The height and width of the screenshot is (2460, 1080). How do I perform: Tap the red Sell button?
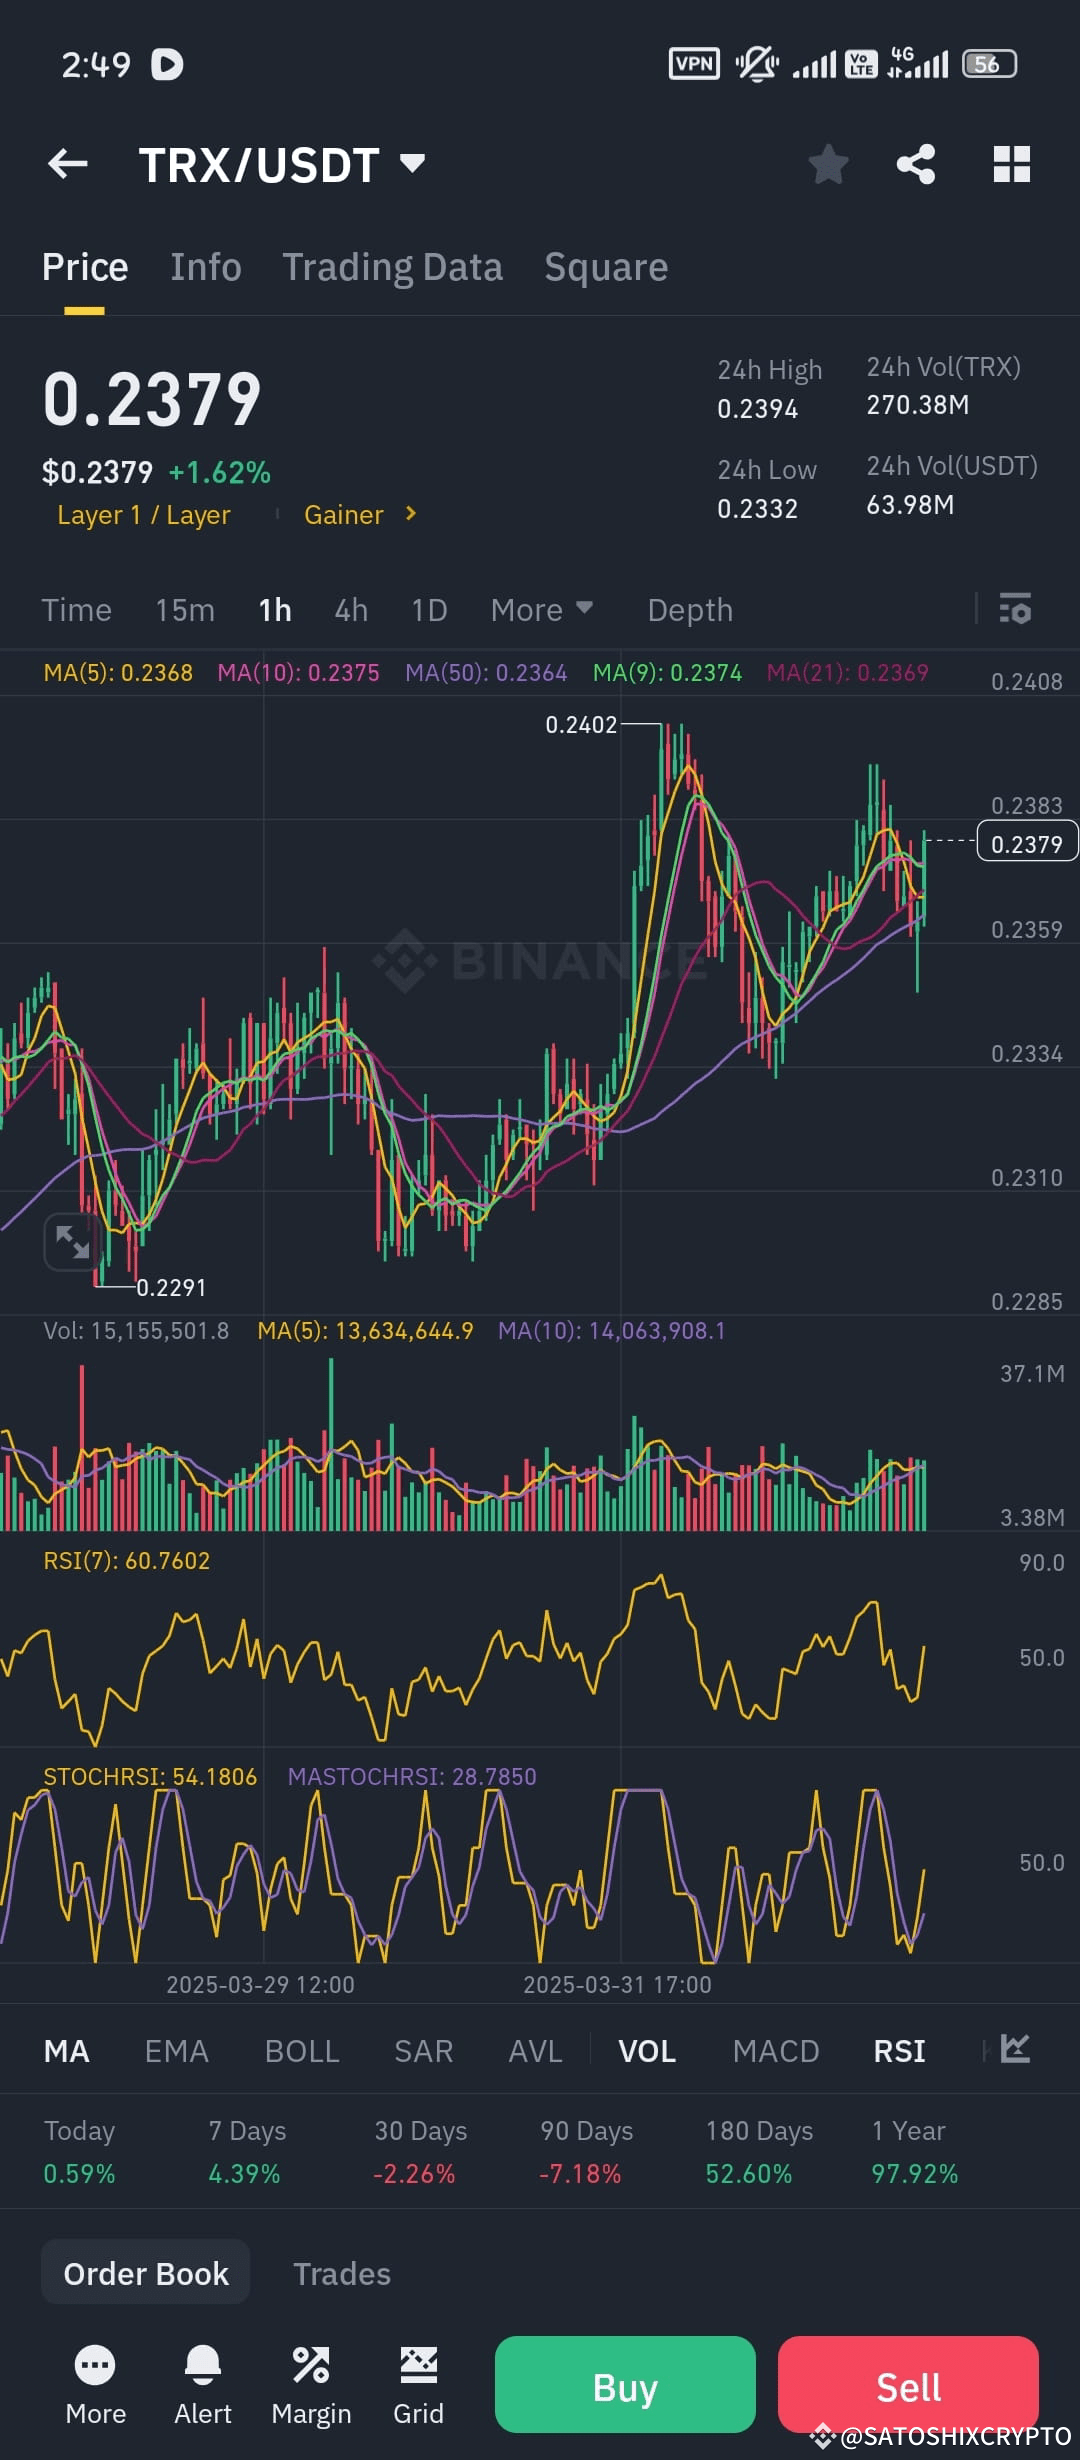908,2384
